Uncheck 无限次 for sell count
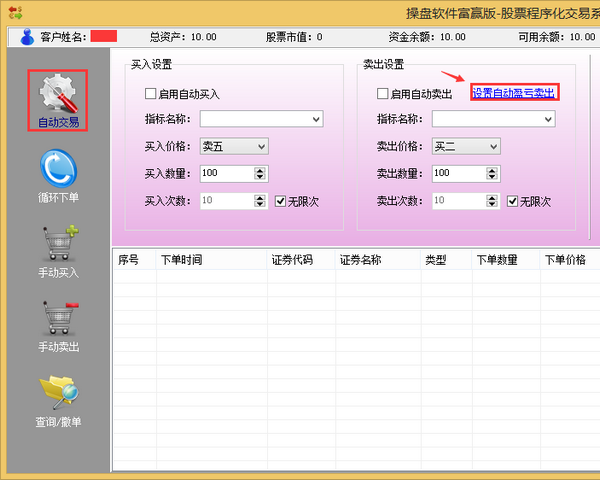The image size is (600, 480). 512,201
